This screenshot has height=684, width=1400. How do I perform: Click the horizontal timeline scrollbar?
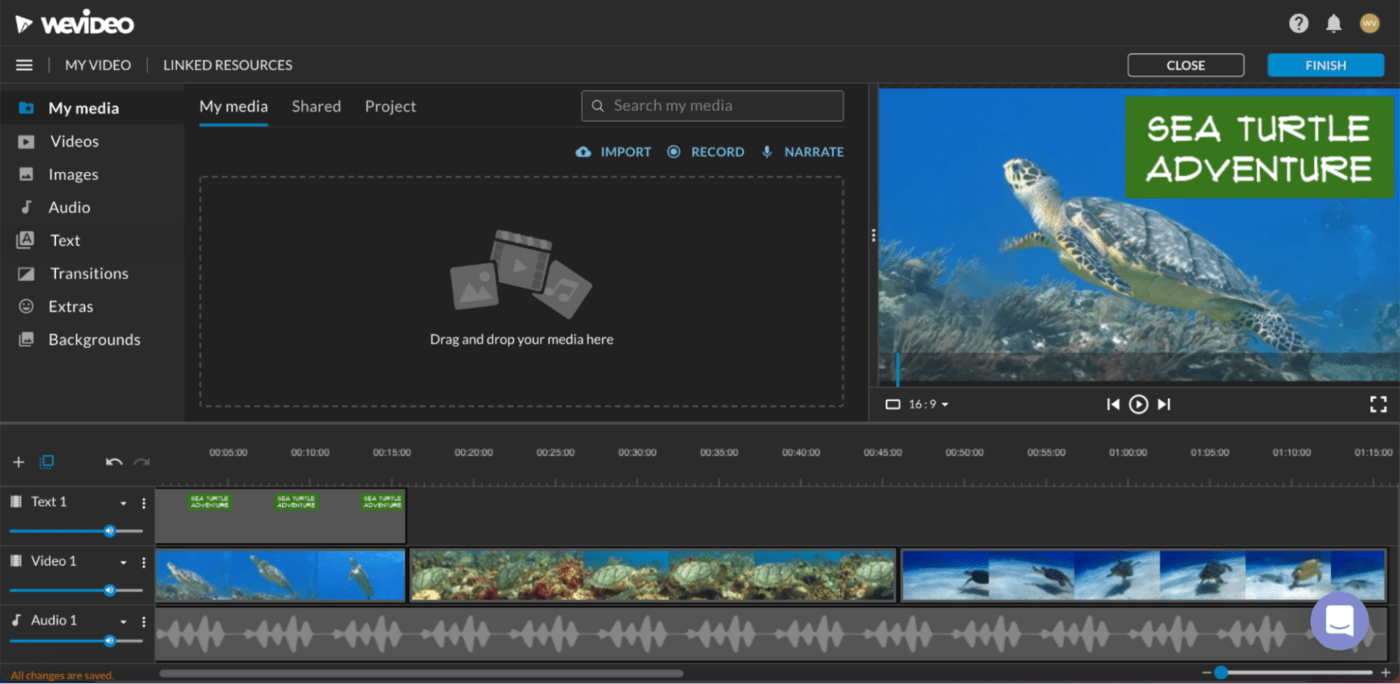[x=421, y=674]
